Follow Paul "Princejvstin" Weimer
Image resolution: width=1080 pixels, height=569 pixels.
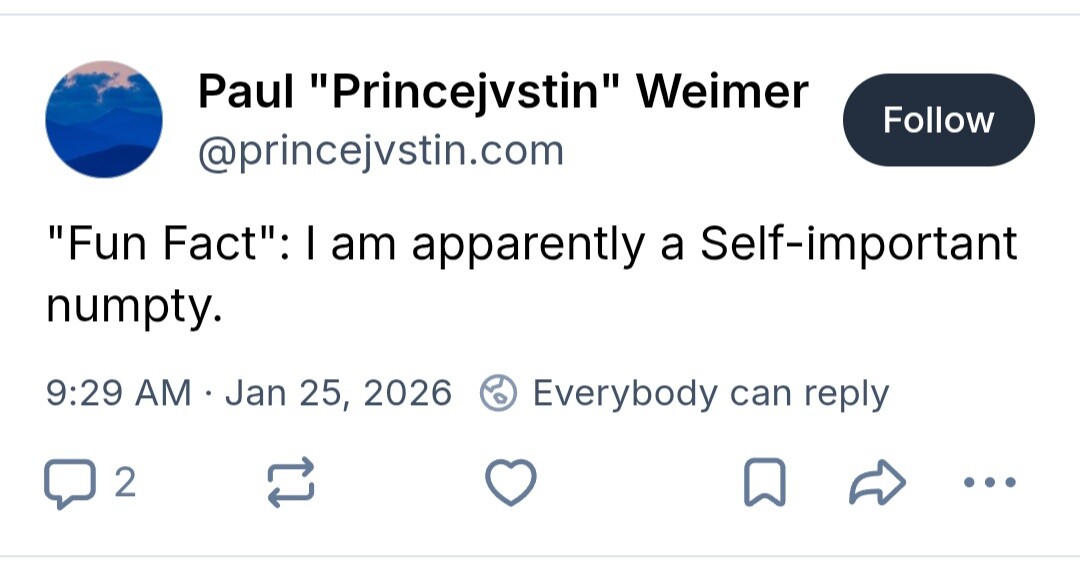(938, 120)
